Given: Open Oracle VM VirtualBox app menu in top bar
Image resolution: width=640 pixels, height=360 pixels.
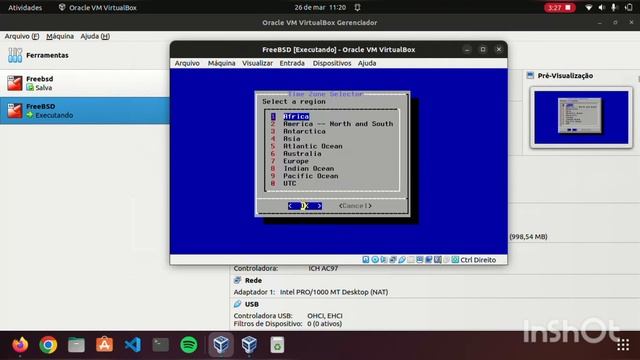Looking at the screenshot, I should (x=98, y=7).
